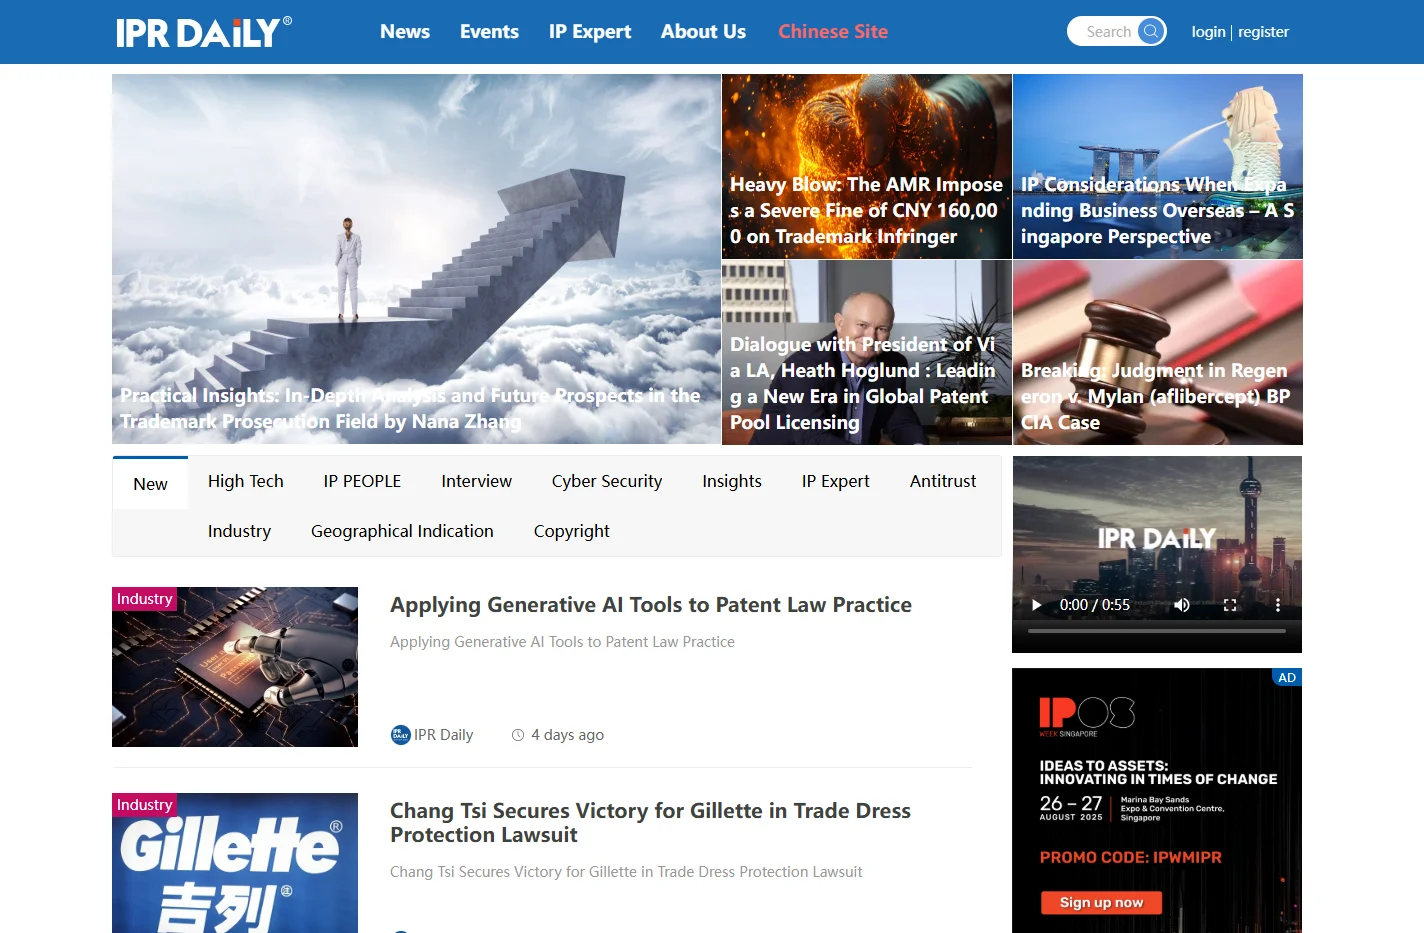Click the register link

click(x=1263, y=32)
